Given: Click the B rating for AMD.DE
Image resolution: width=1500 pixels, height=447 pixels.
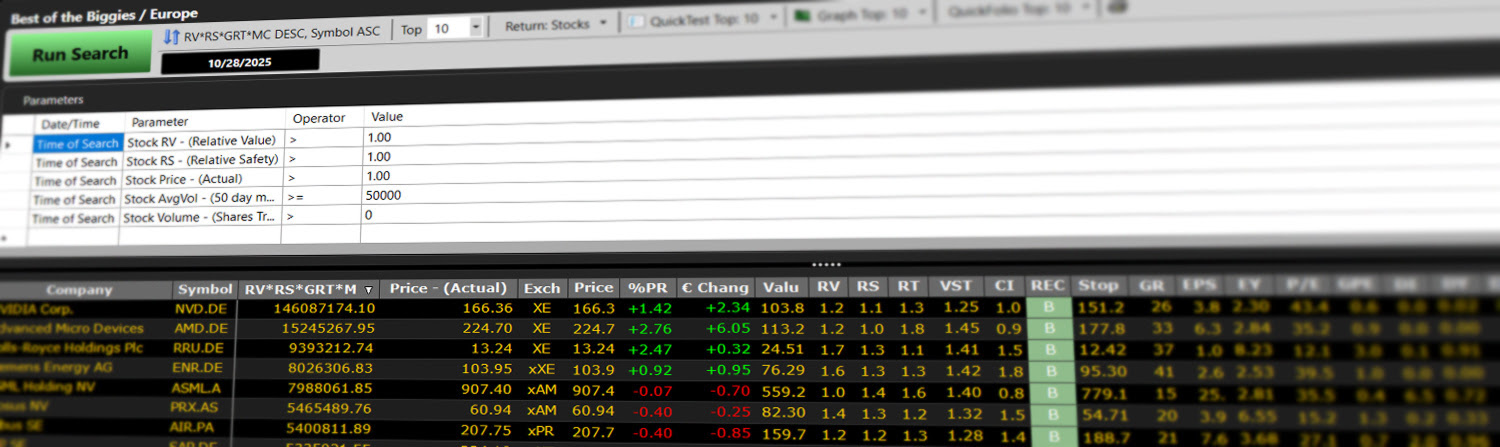Looking at the screenshot, I should click(1049, 327).
